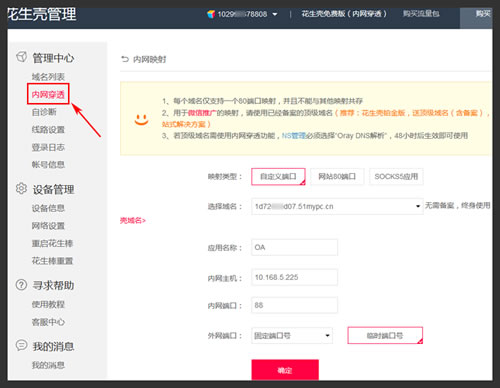The height and width of the screenshot is (388, 500).
Task: Click the NS管理 blue link
Action: [294, 136]
